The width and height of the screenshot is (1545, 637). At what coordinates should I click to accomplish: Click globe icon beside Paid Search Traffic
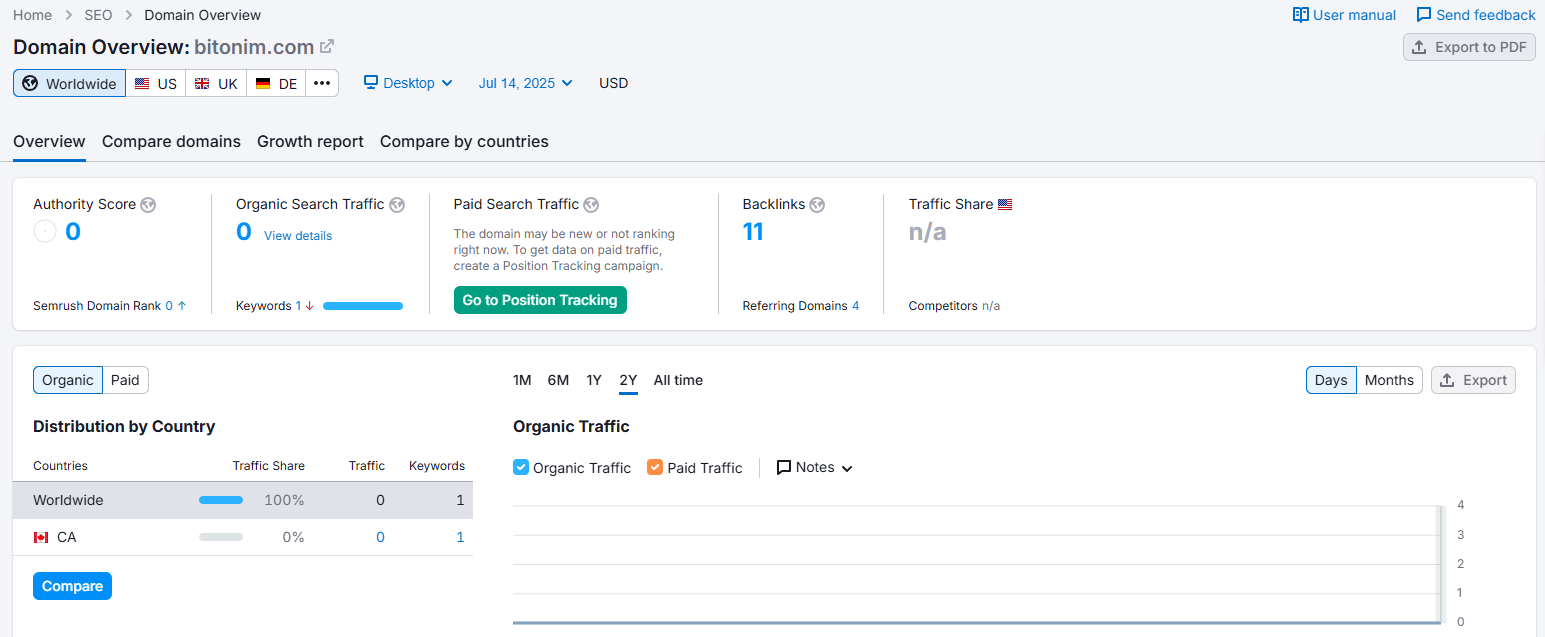[x=591, y=205]
